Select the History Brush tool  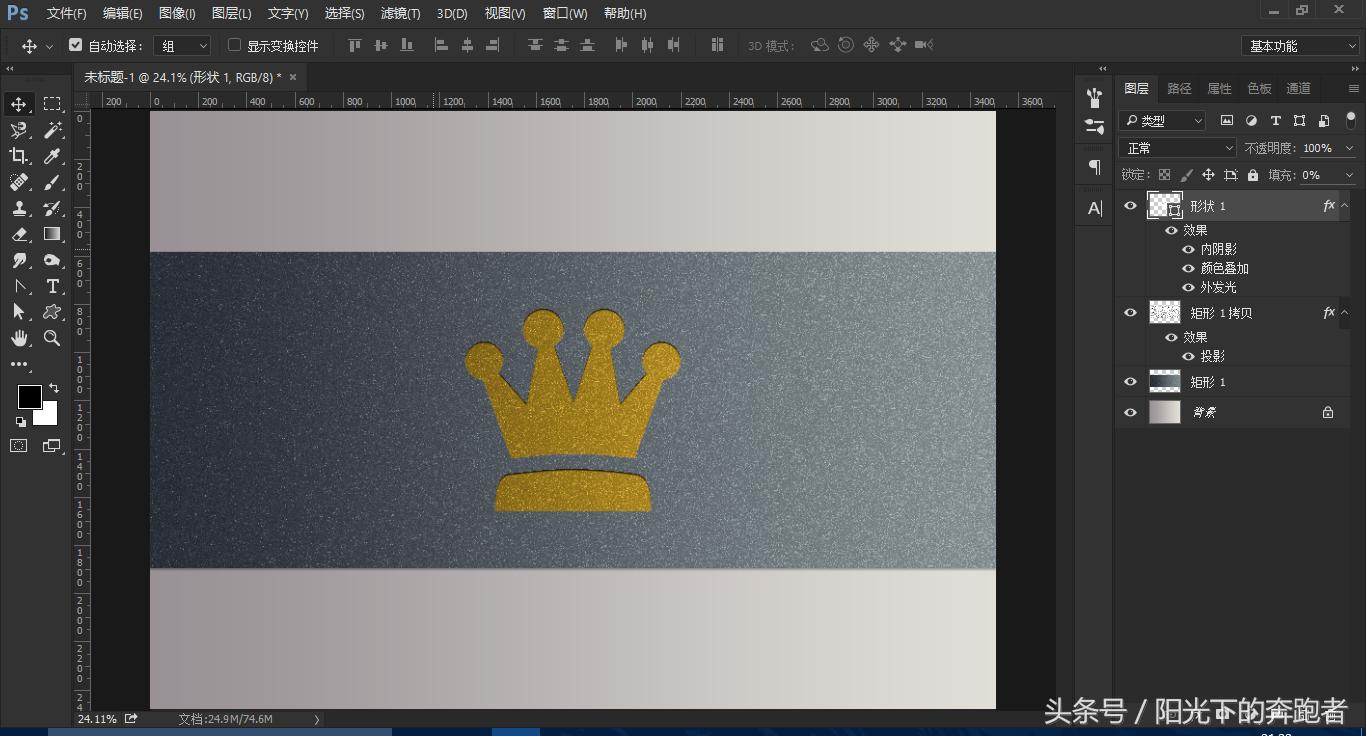(x=52, y=208)
